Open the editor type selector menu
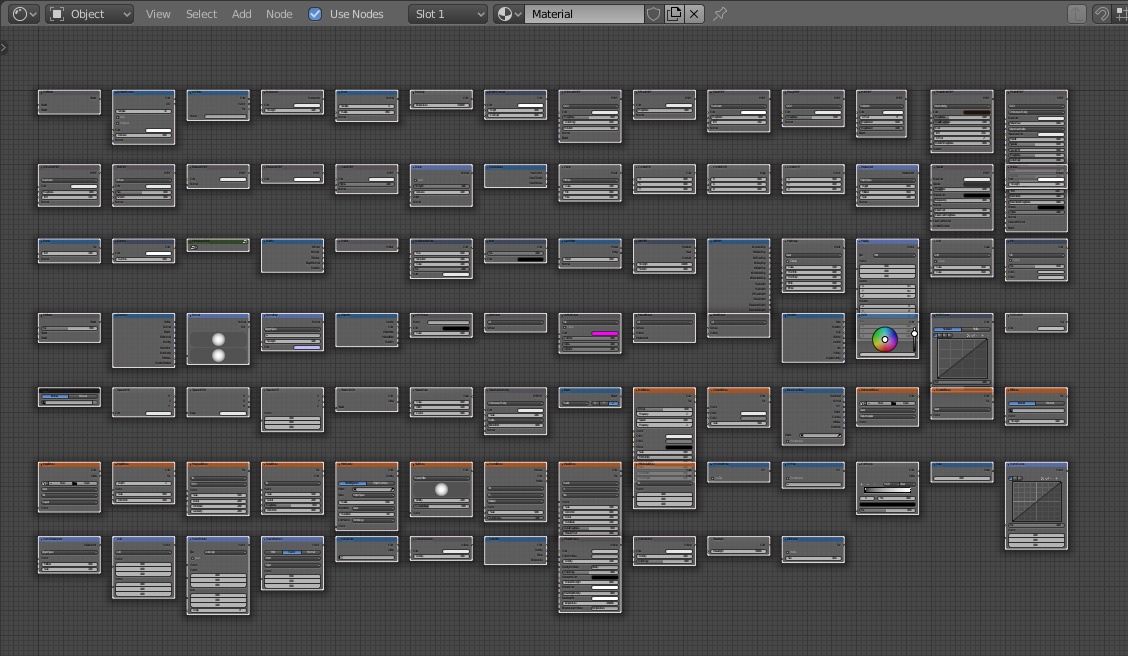The height and width of the screenshot is (656, 1128). [x=24, y=14]
